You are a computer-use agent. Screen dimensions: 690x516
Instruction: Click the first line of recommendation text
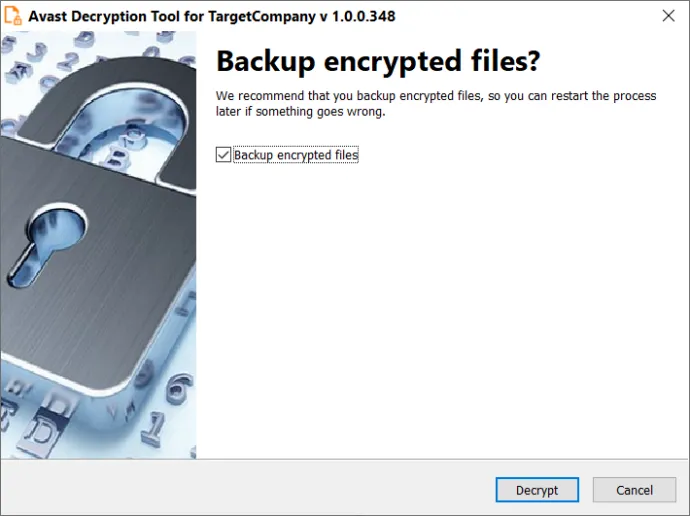[x=436, y=96]
